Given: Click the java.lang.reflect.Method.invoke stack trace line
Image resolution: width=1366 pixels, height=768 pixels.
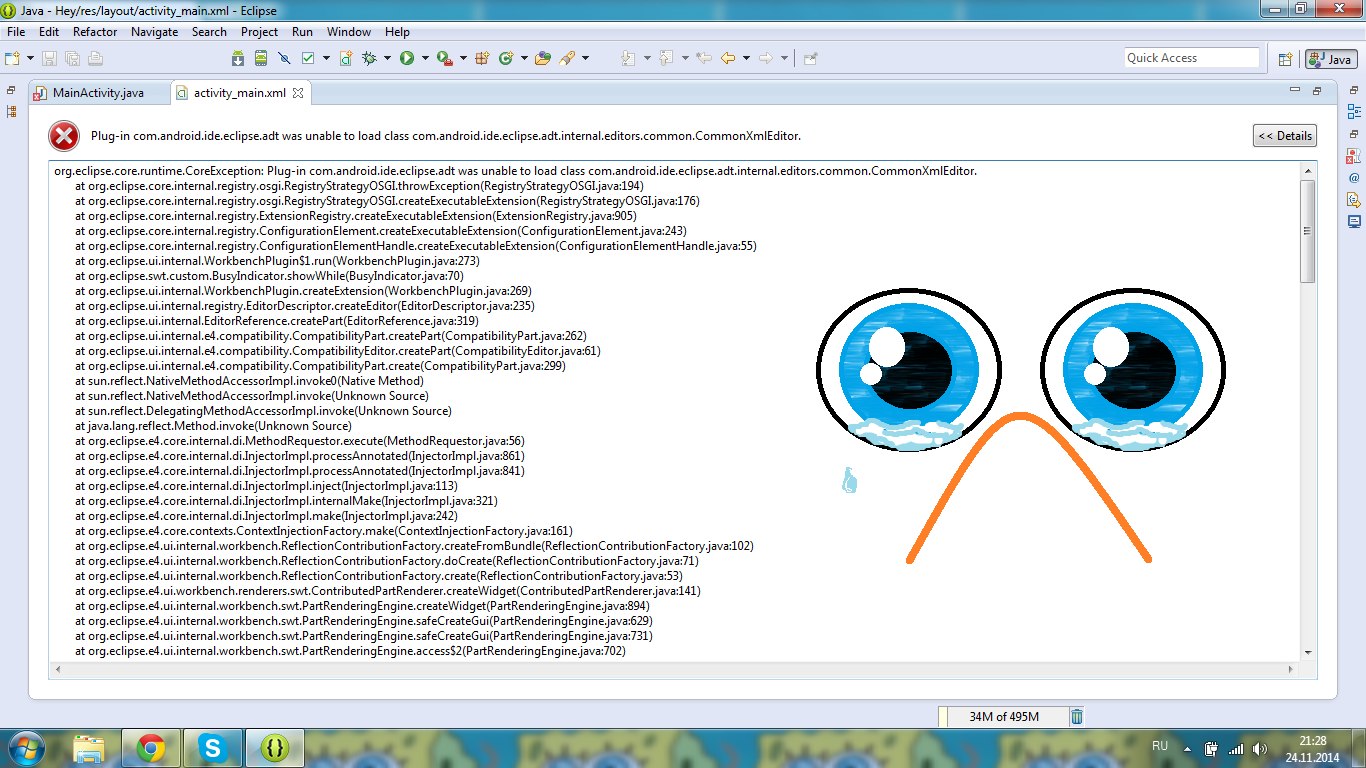Looking at the screenshot, I should click(213, 426).
